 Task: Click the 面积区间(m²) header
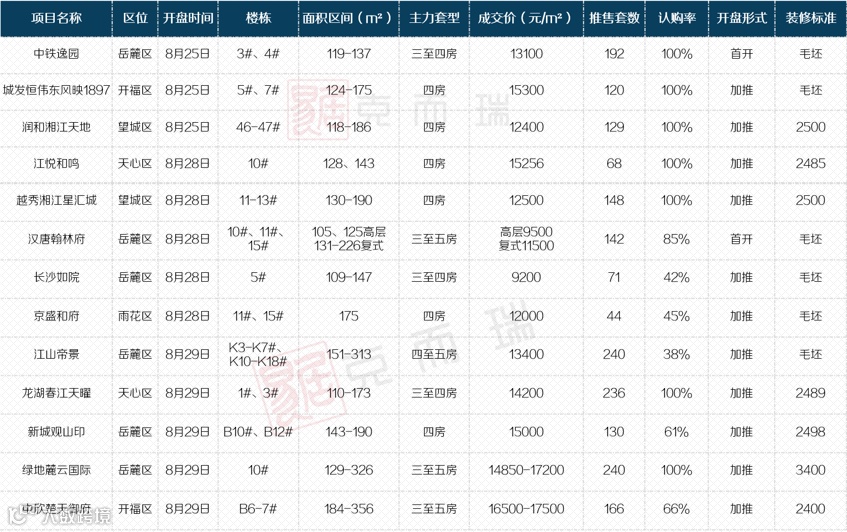click(348, 18)
